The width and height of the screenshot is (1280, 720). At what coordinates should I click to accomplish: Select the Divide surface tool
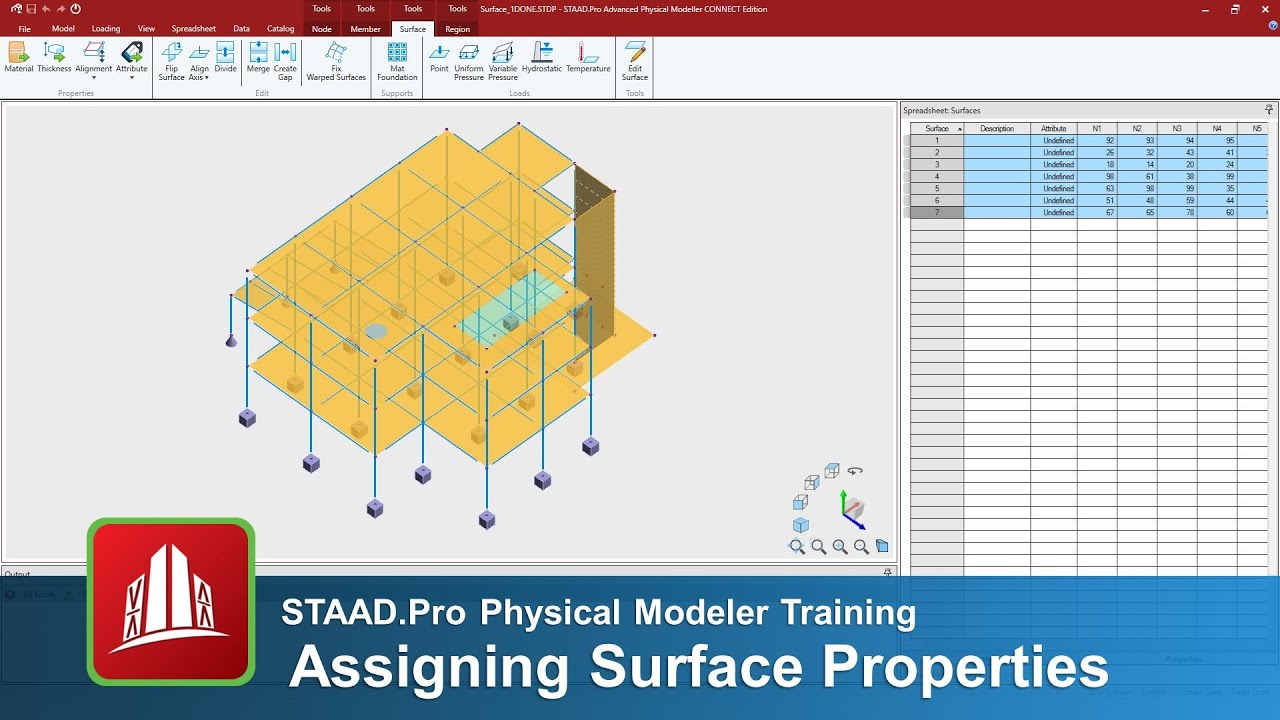click(225, 59)
